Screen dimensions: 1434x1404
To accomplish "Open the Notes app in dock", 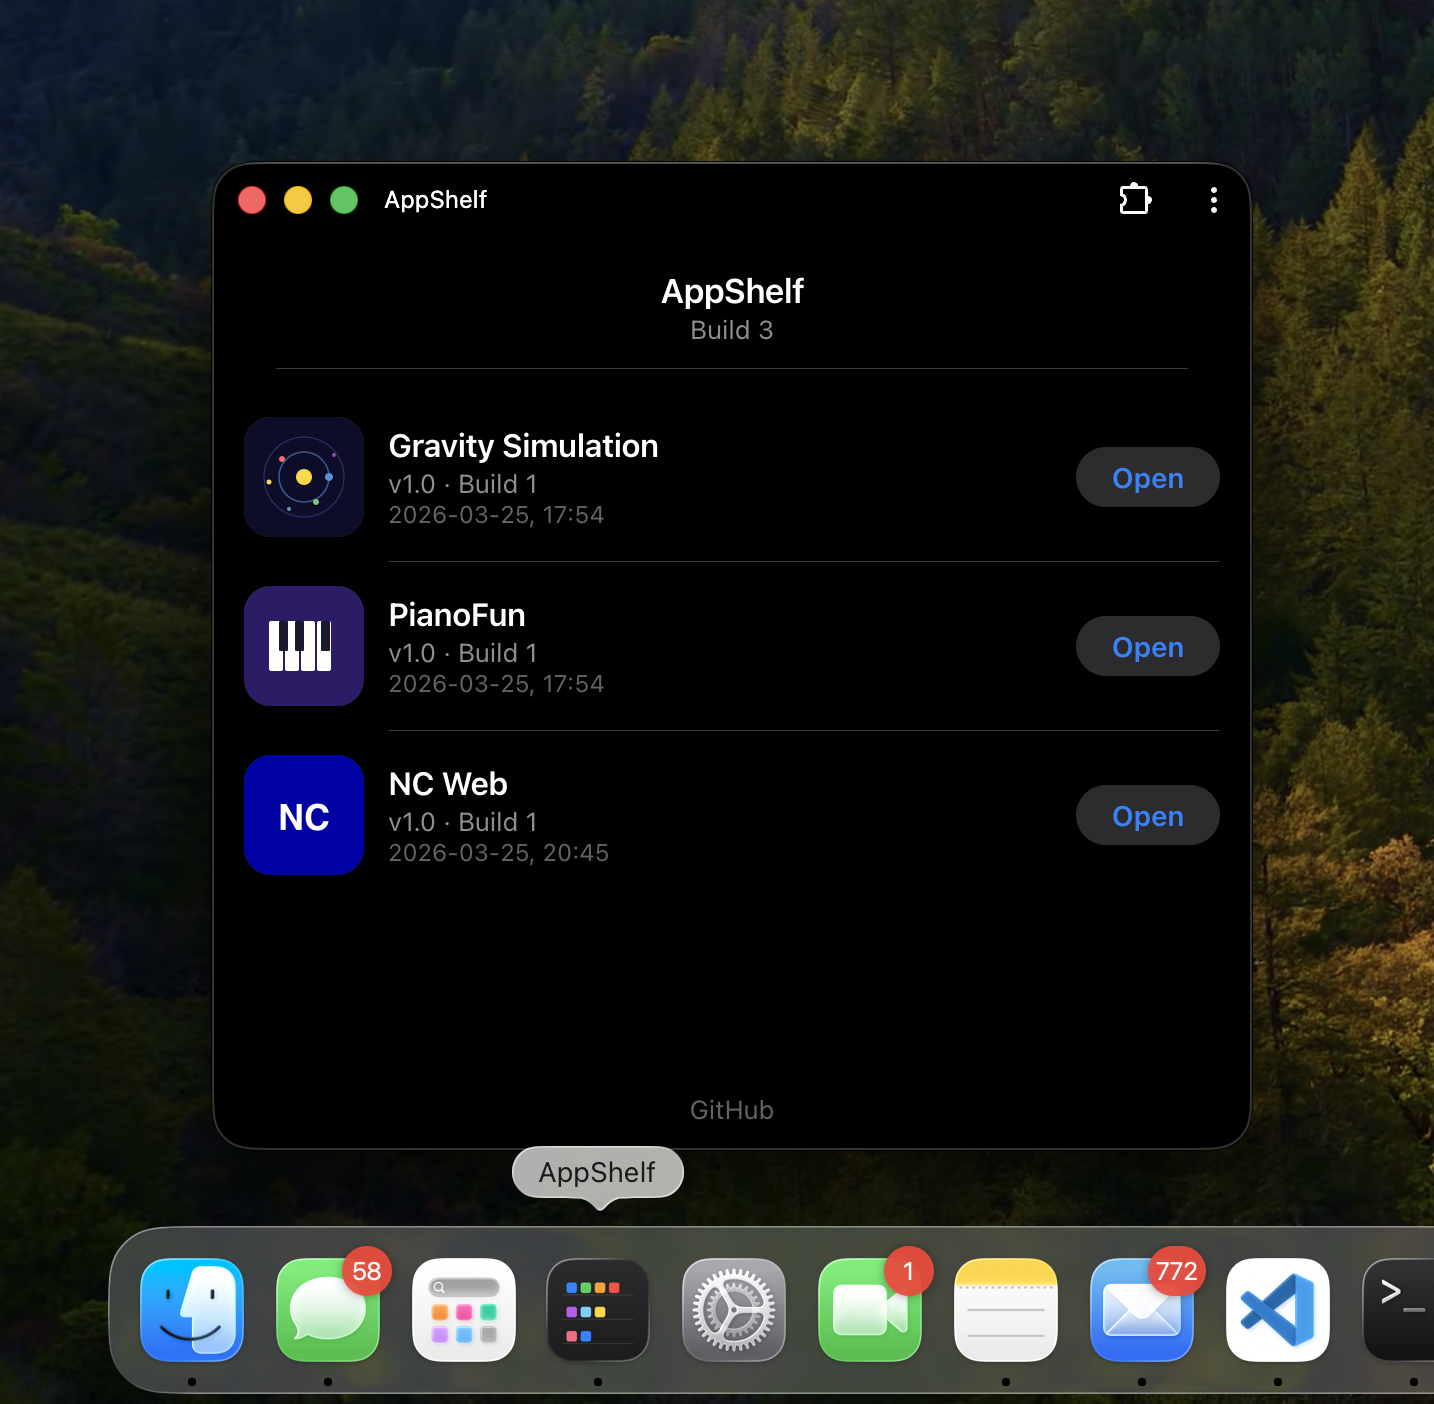I will [1006, 1310].
